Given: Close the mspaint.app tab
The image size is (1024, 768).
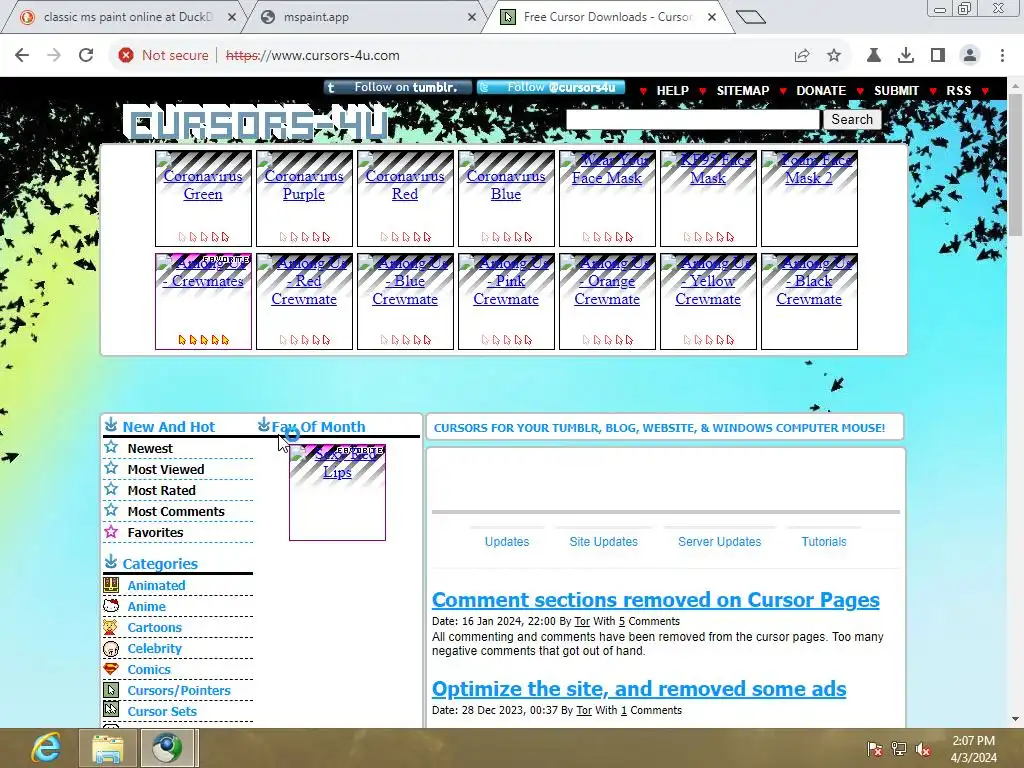Looking at the screenshot, I should 472,17.
